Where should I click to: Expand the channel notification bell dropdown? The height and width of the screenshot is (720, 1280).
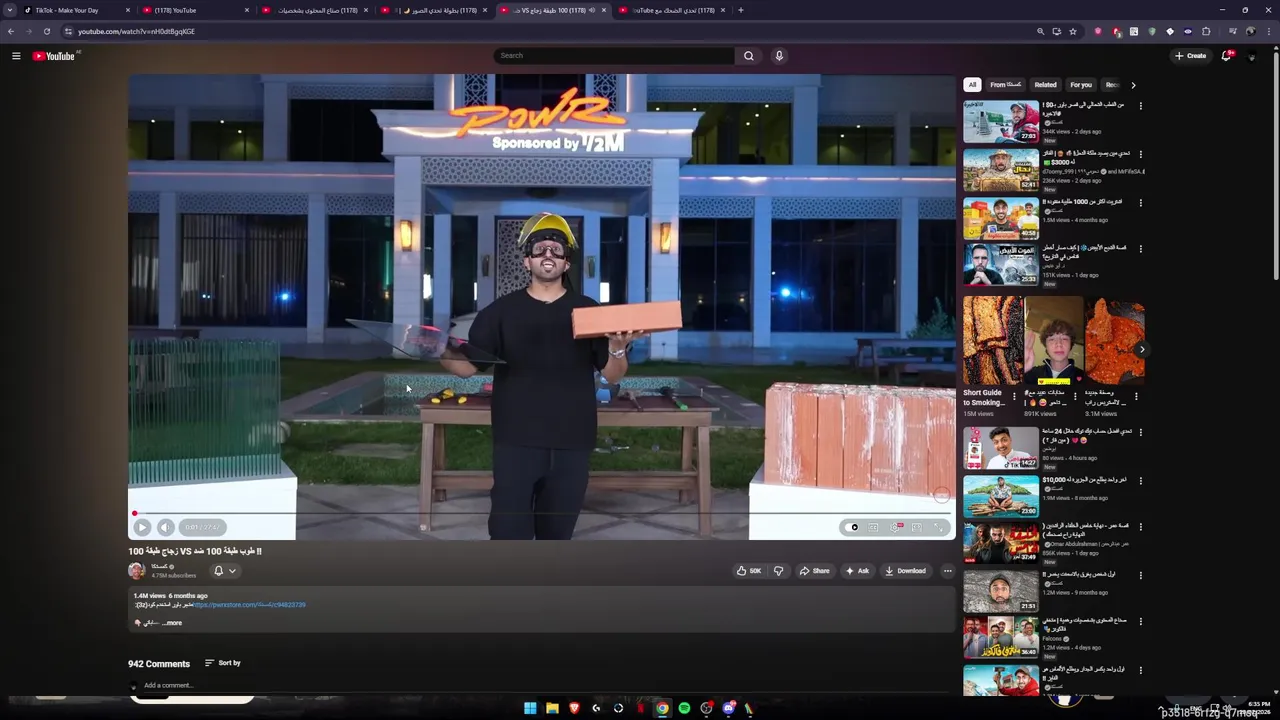pyautogui.click(x=225, y=571)
